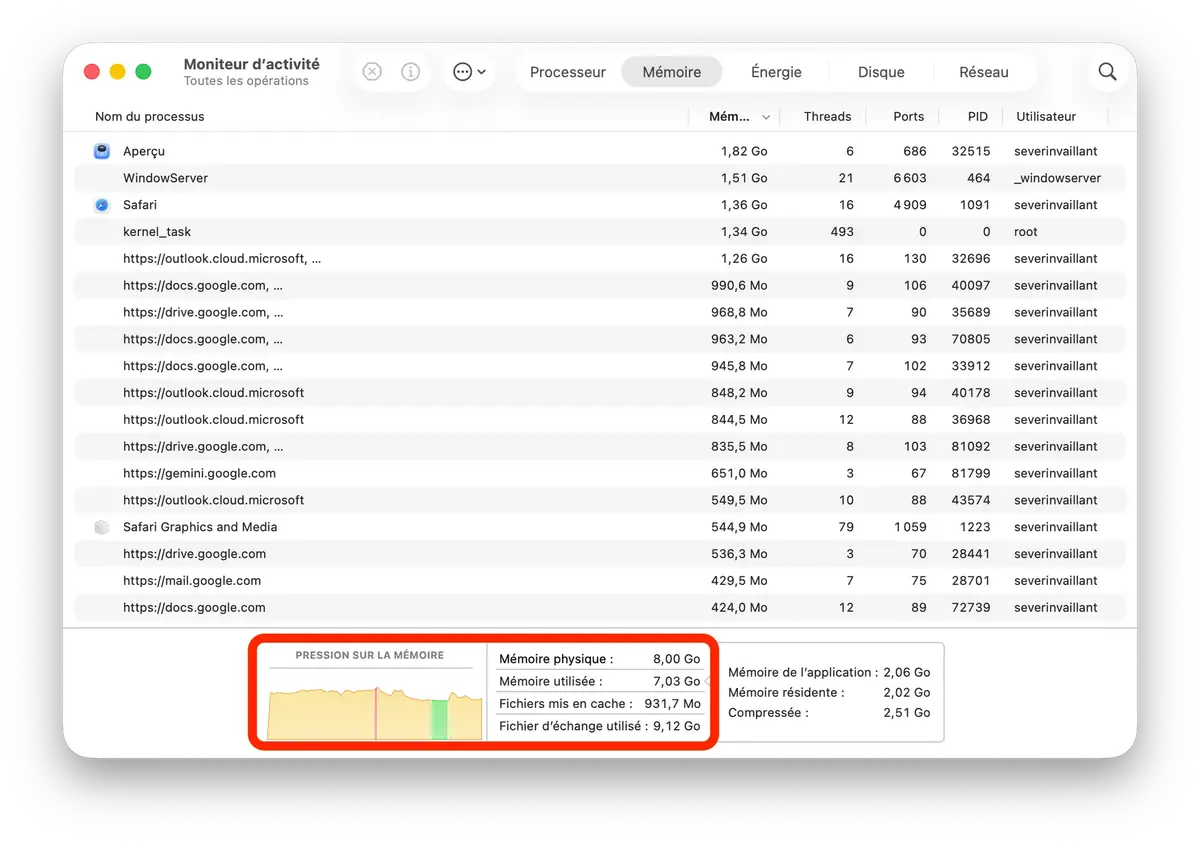Open the process info (i) toolbar icon
Viewport: 1200px width, 841px height.
point(410,72)
